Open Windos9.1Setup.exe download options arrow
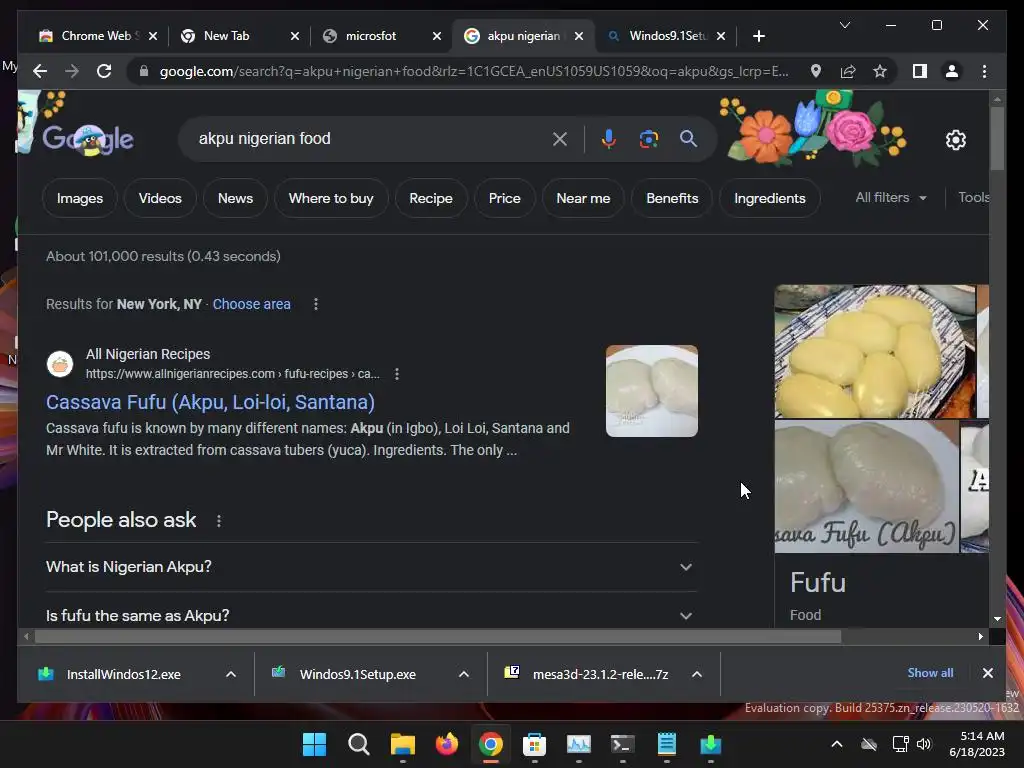1024x768 pixels. 464,675
